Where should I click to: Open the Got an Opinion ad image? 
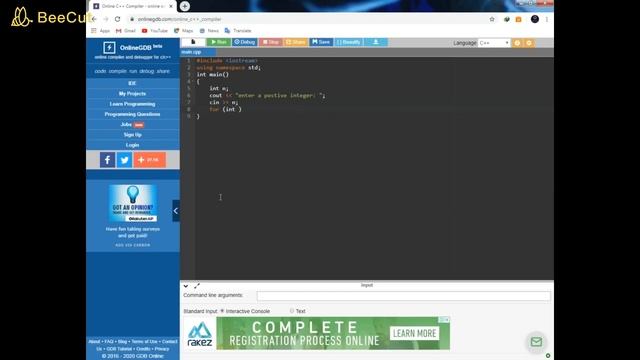[133, 203]
